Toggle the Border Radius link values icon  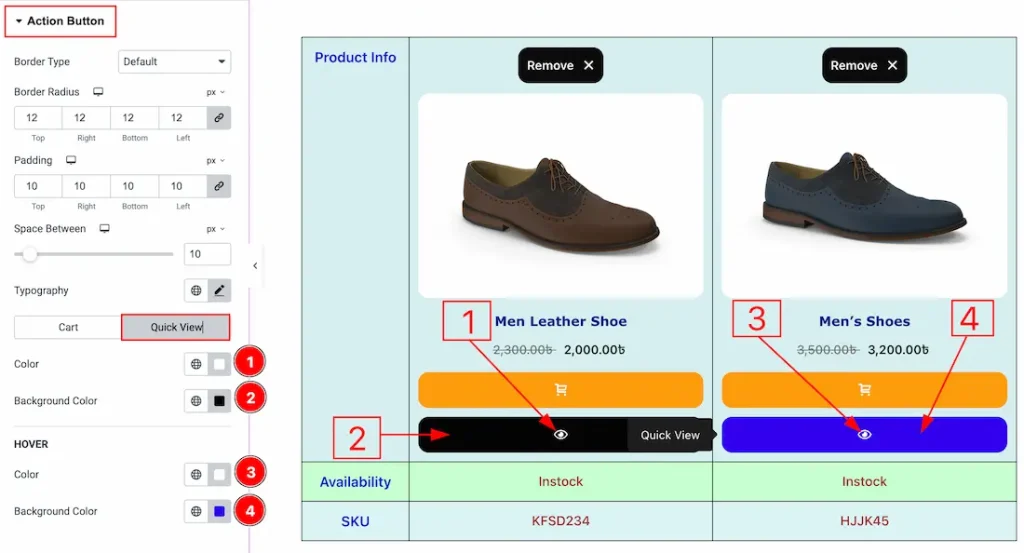coord(219,118)
